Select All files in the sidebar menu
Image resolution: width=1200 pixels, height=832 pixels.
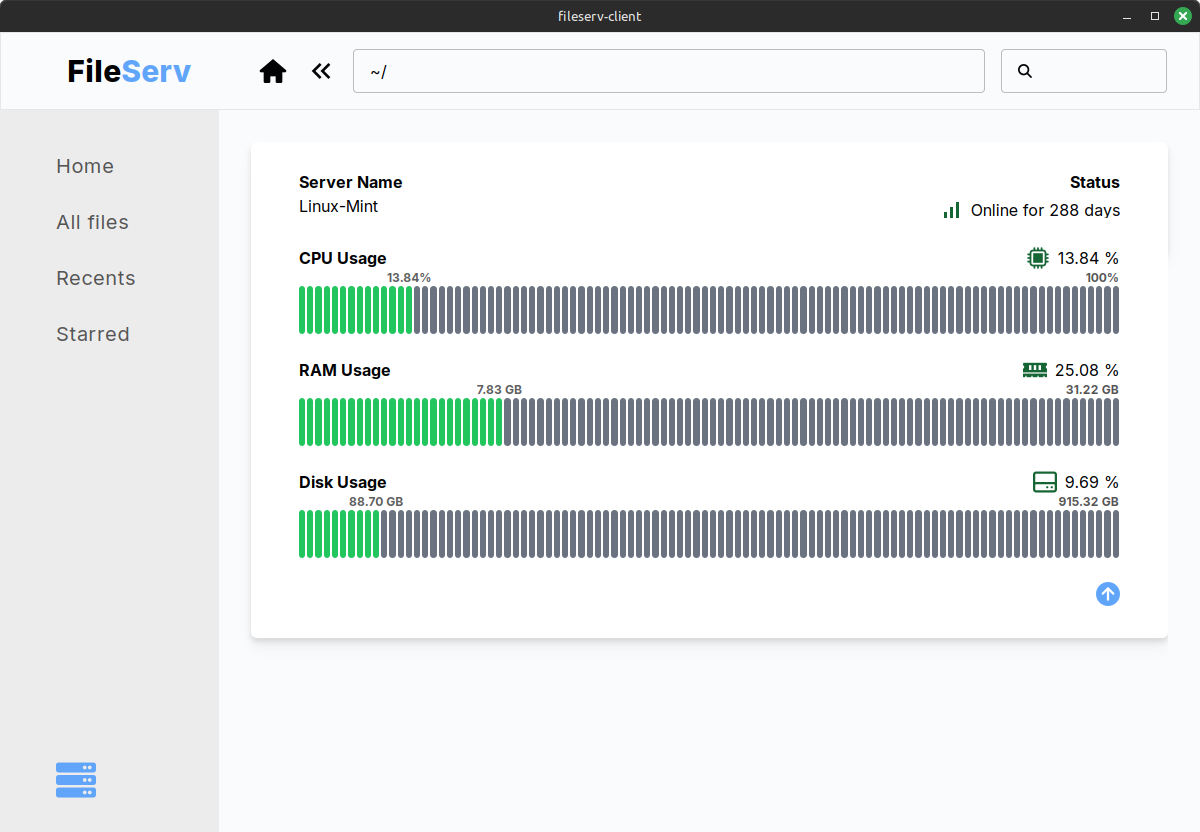tap(92, 222)
